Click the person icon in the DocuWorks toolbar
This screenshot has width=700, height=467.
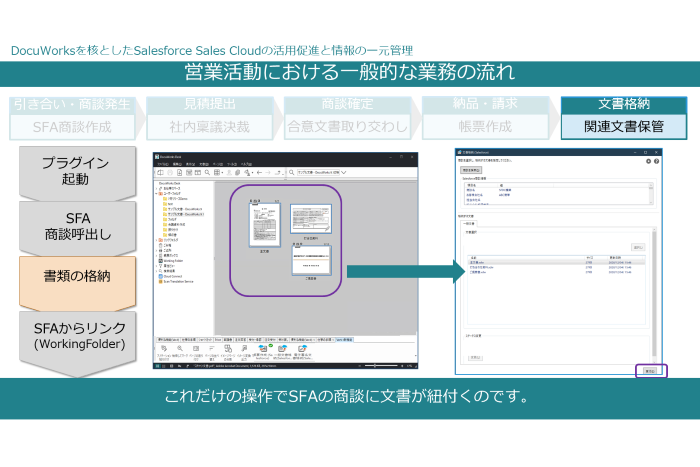point(229,172)
